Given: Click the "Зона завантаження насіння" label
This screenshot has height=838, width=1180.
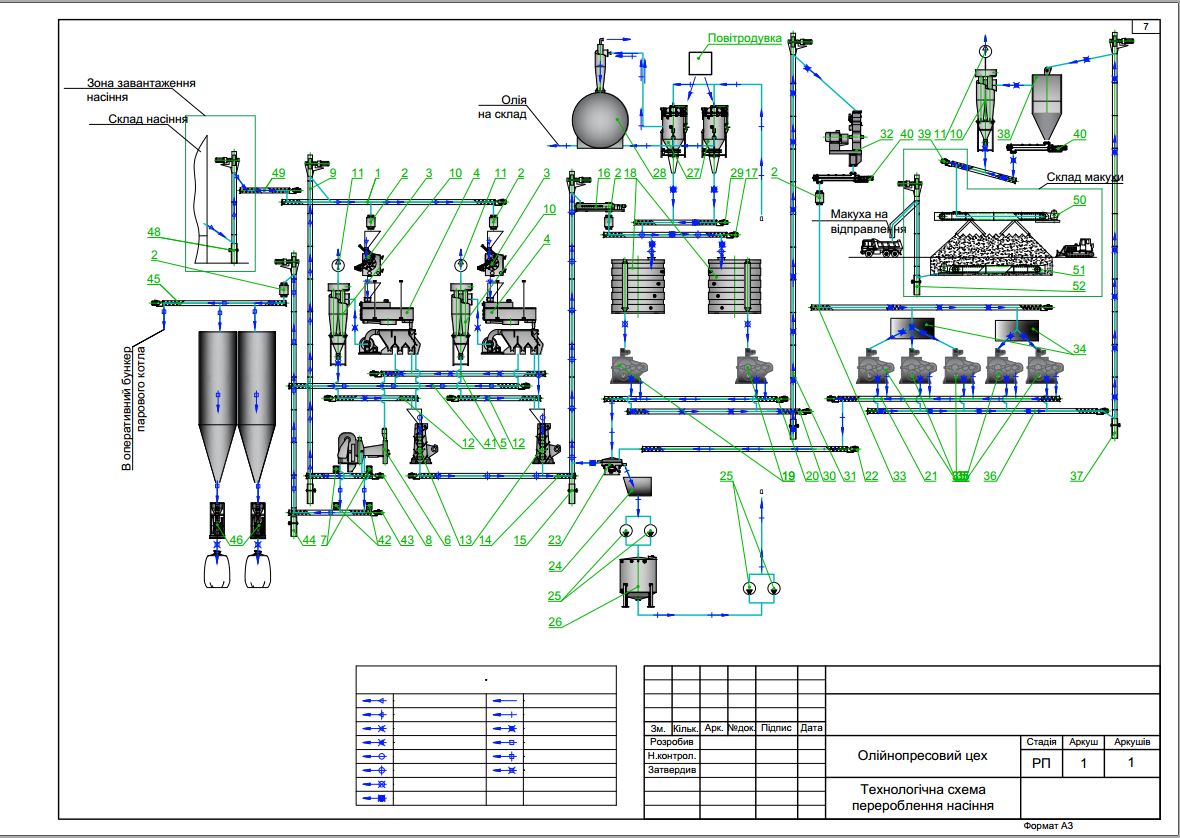Looking at the screenshot, I should click(x=141, y=90).
